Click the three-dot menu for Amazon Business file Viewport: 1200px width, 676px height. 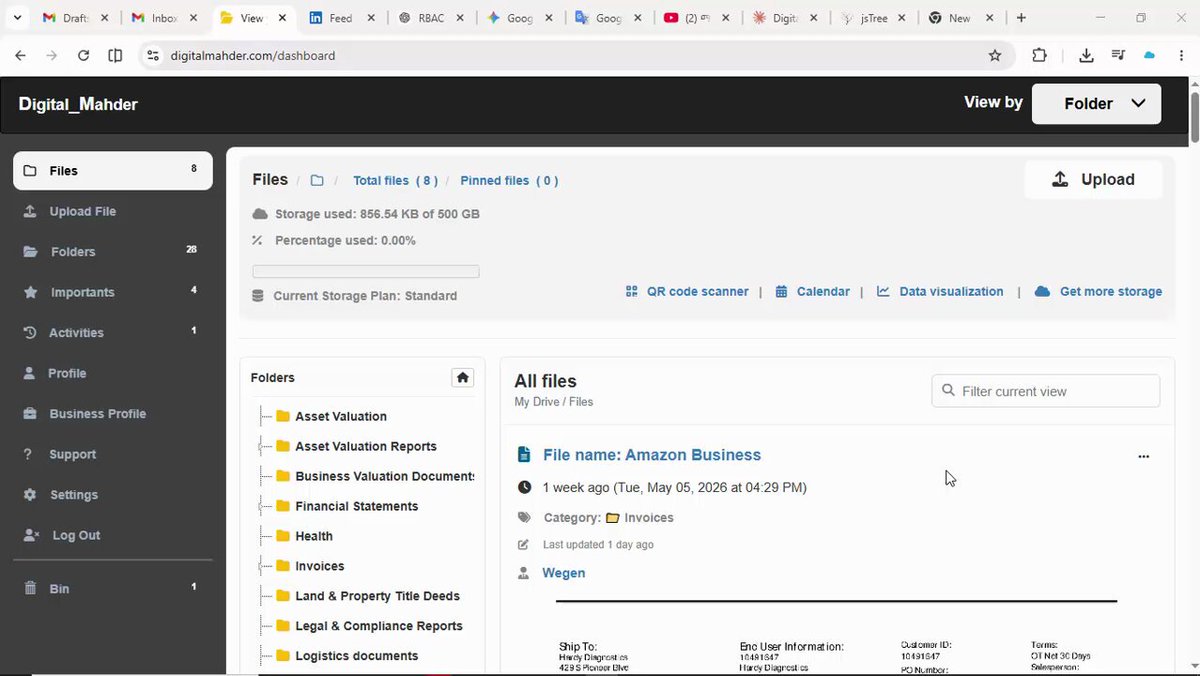[1144, 456]
